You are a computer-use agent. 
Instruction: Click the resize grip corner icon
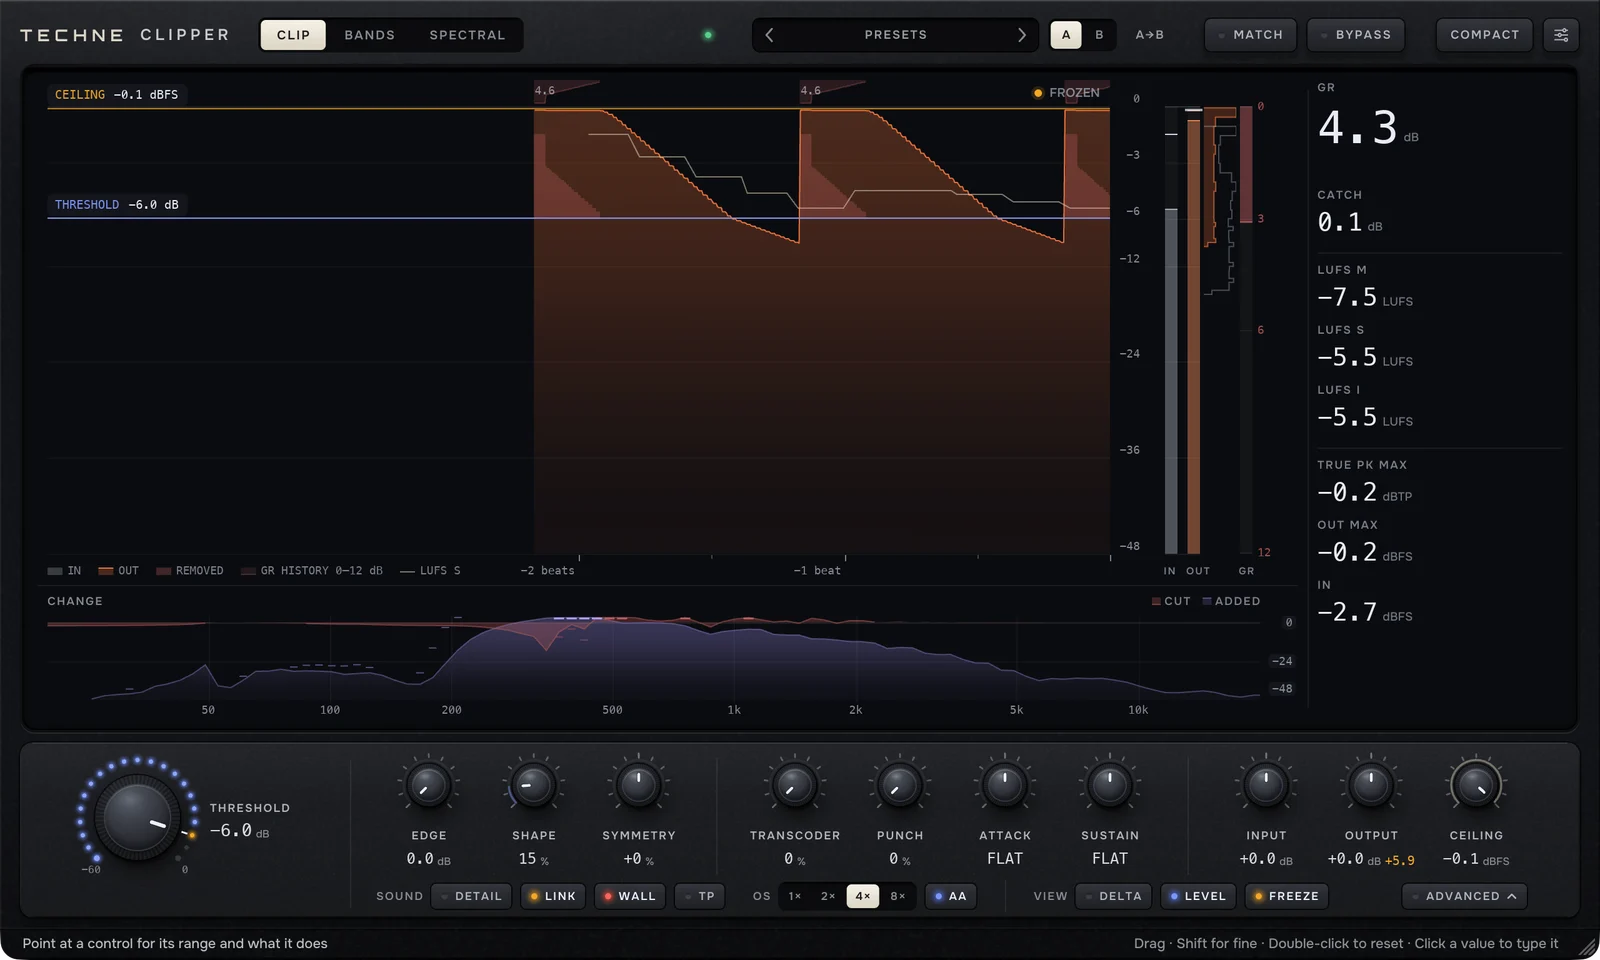pos(1587,947)
